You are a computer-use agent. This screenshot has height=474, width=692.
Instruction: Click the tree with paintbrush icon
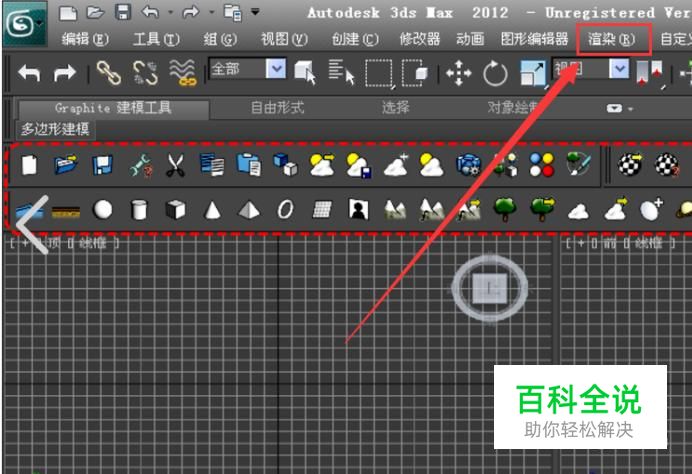pyautogui.click(x=578, y=164)
